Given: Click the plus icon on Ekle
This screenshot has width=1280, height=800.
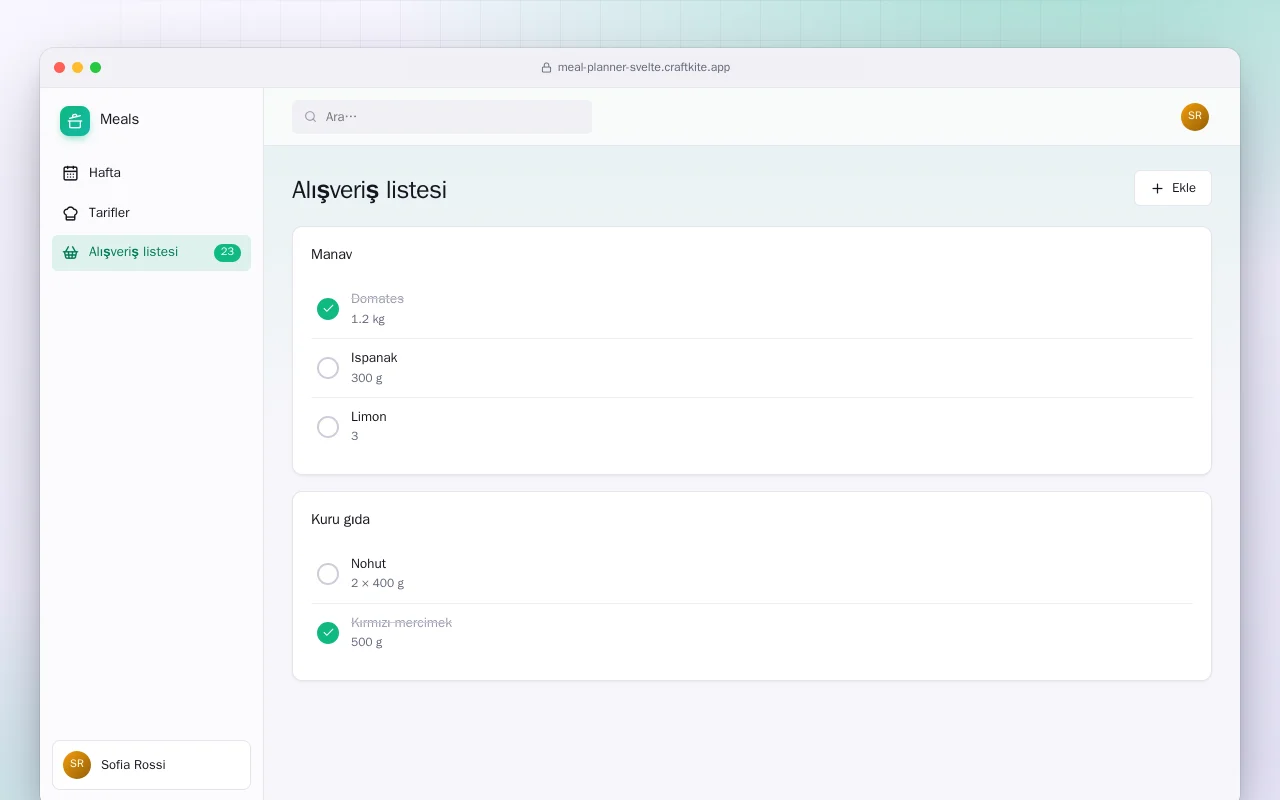Looking at the screenshot, I should tap(1157, 188).
